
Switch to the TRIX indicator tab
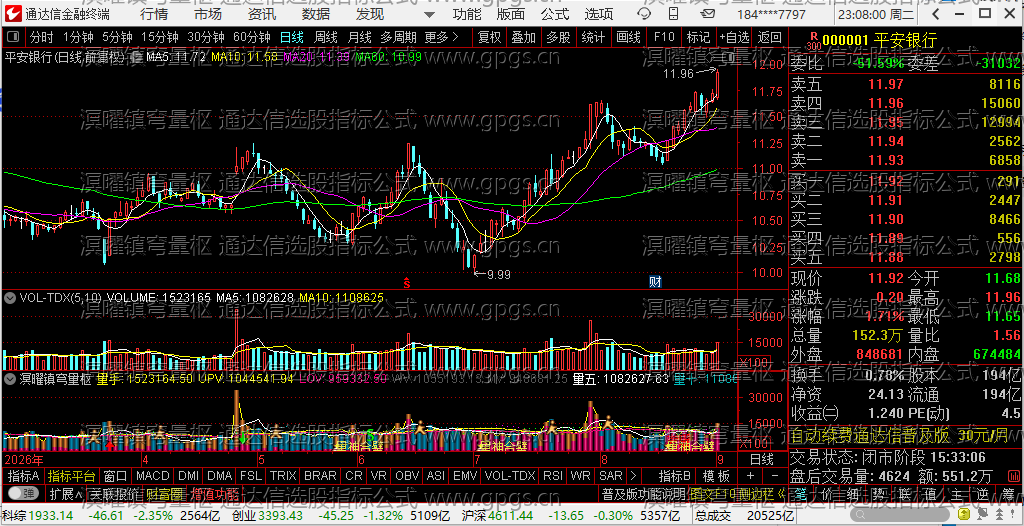(283, 476)
